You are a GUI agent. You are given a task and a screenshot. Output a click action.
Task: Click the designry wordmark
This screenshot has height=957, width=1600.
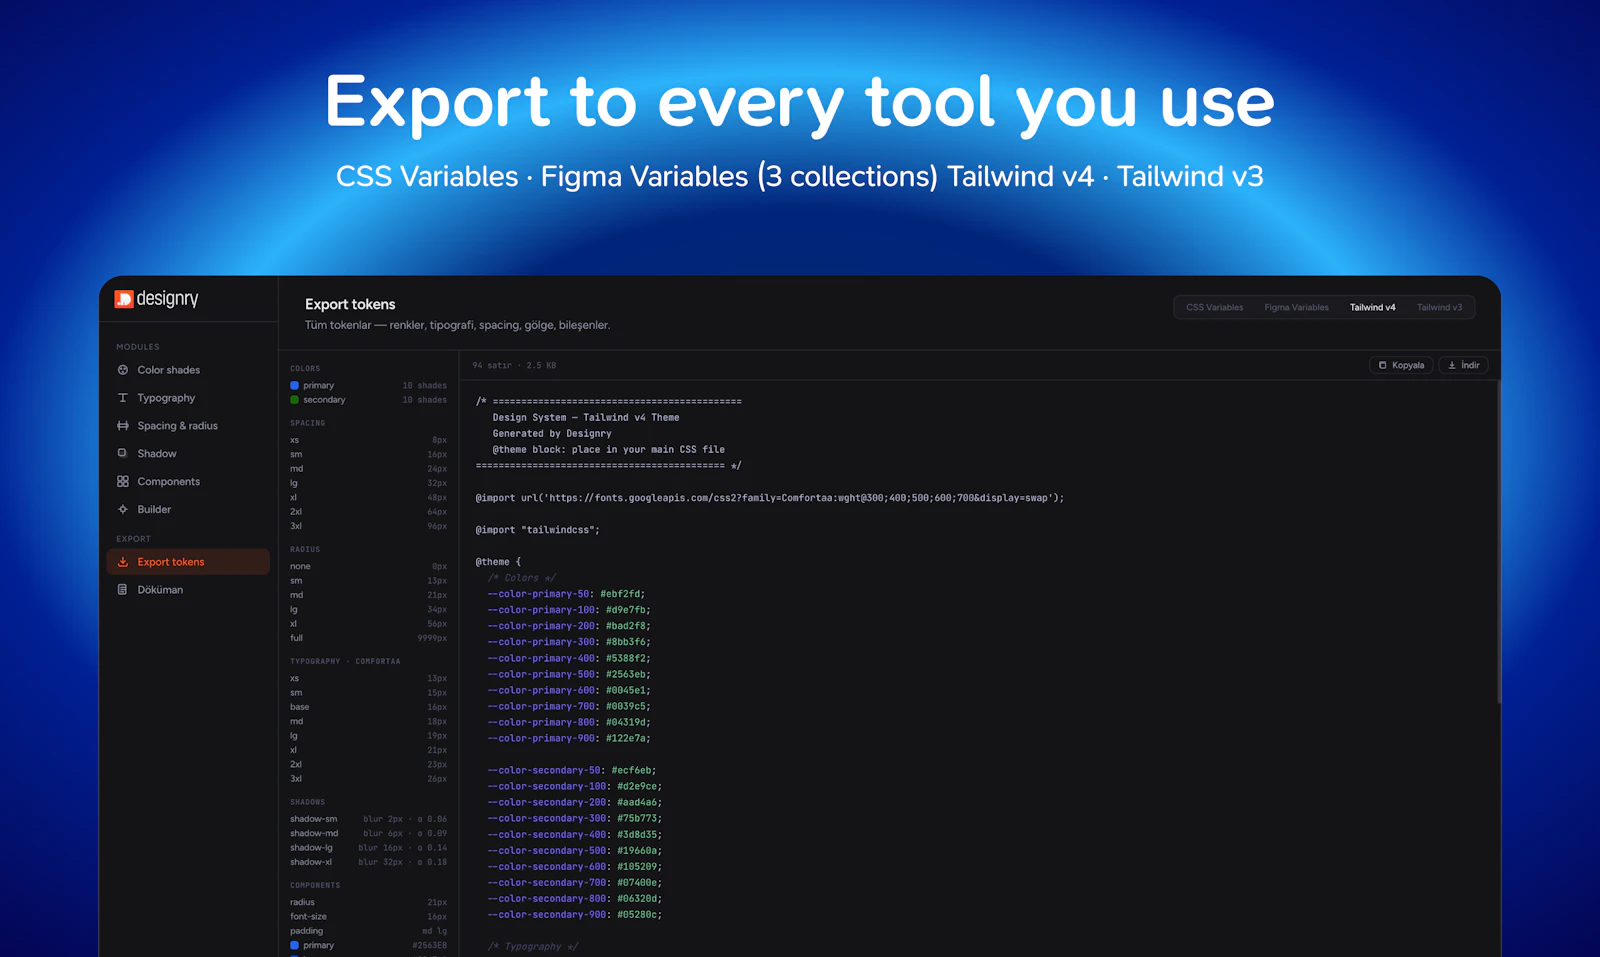pos(167,299)
